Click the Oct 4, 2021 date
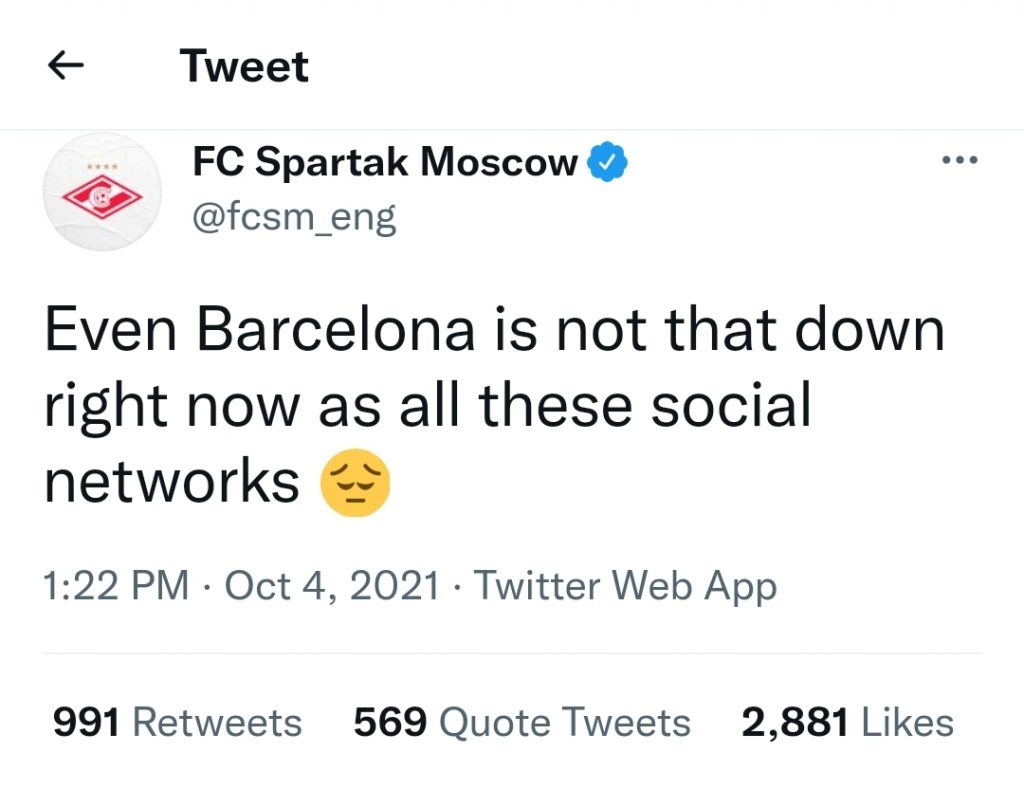The height and width of the screenshot is (789, 1024). pyautogui.click(x=332, y=586)
